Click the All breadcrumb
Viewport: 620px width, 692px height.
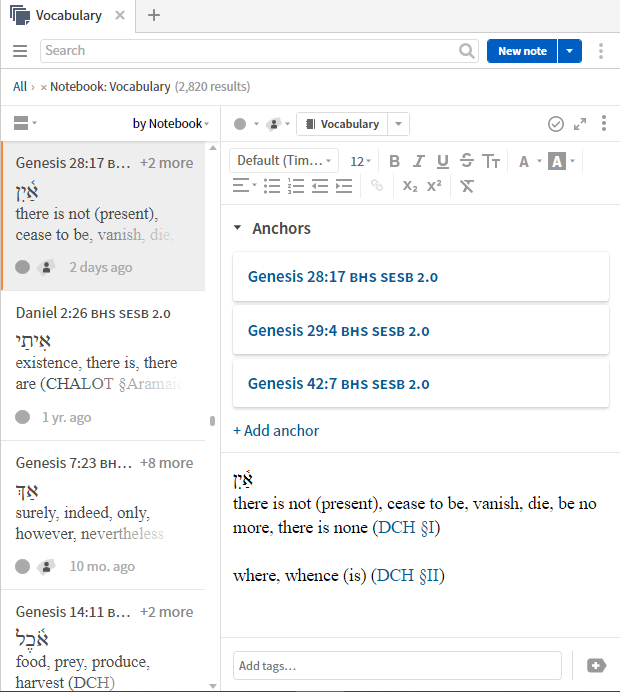(x=20, y=87)
